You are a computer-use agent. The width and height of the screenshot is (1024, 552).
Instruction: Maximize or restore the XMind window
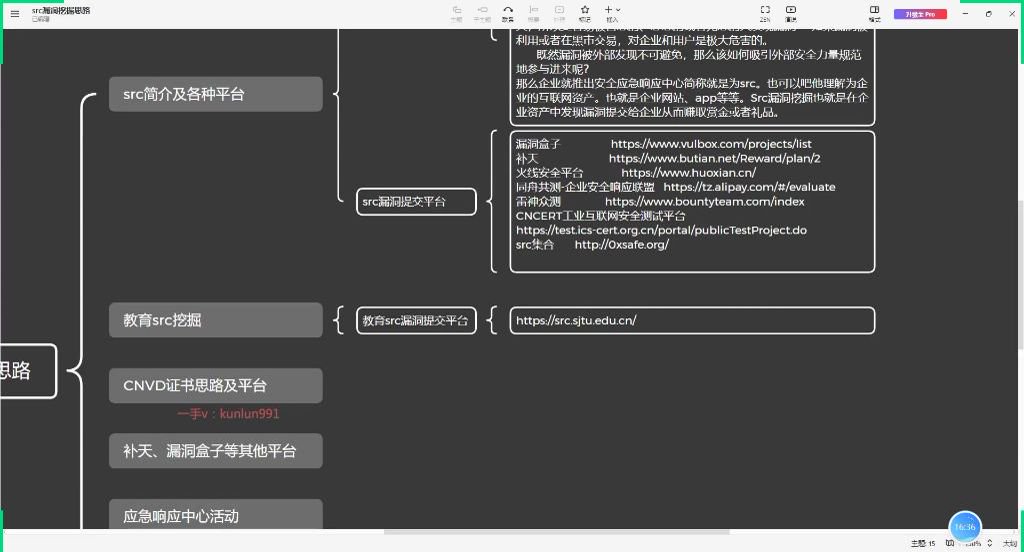(988, 13)
